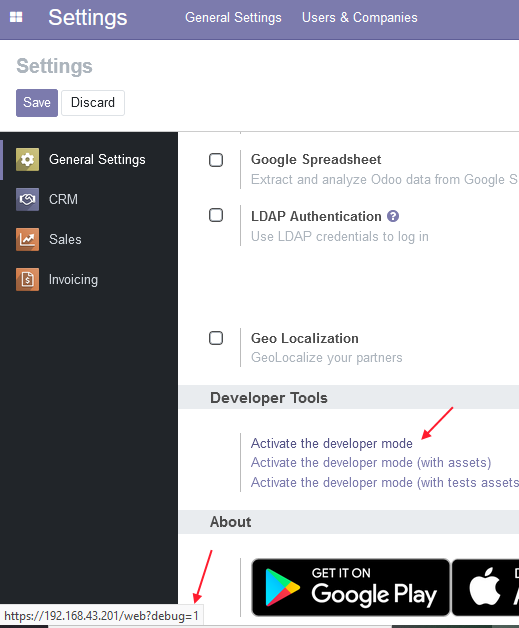Select the CRM sidebar label
The height and width of the screenshot is (628, 519).
(63, 199)
